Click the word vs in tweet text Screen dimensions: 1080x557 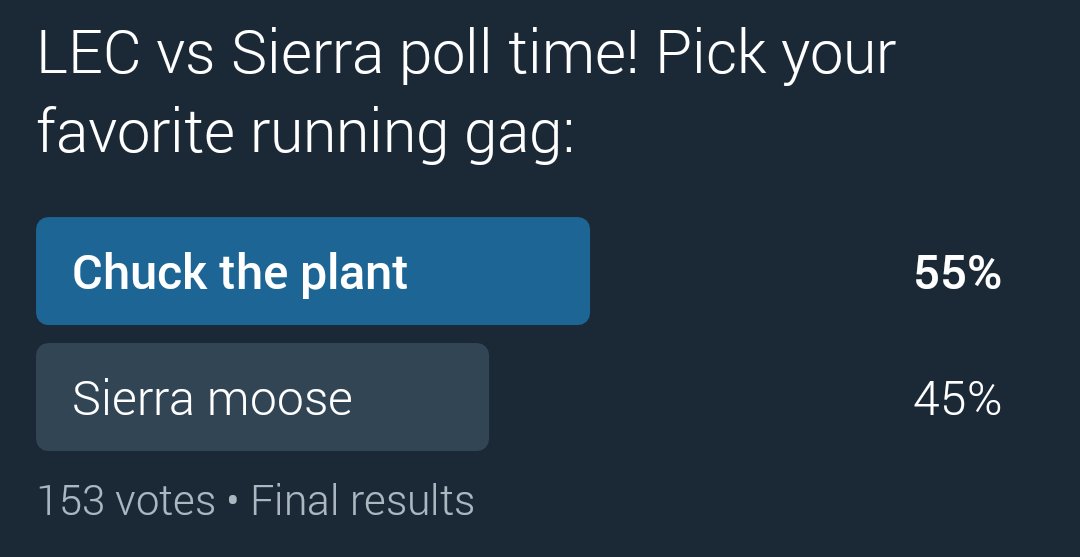(186, 59)
